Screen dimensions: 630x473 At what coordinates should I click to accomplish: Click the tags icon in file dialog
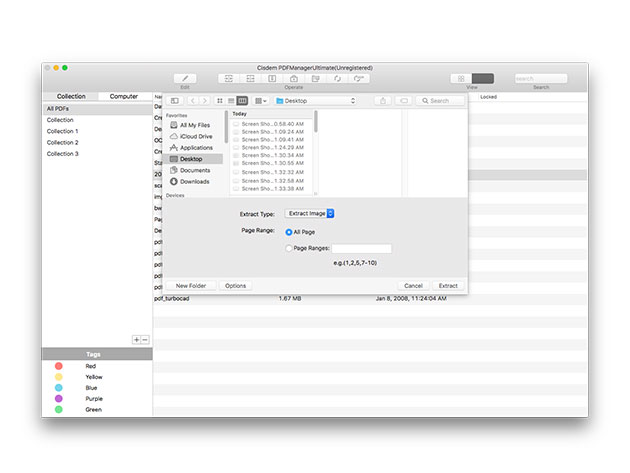[x=404, y=101]
